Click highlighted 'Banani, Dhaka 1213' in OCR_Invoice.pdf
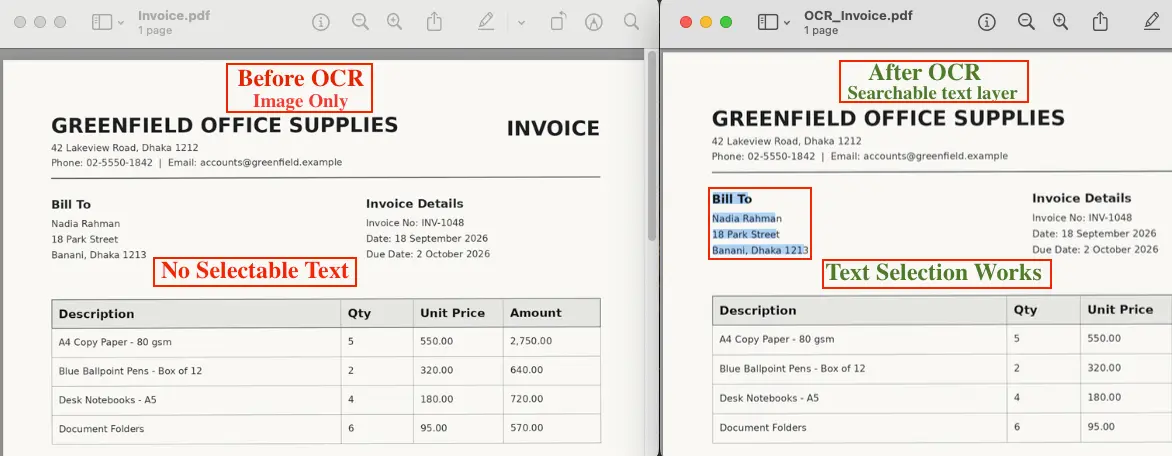The image size is (1172, 456). point(760,250)
